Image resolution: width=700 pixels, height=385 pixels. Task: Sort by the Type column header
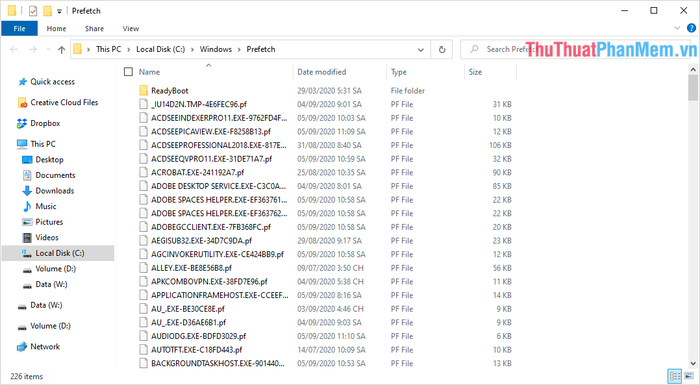tap(399, 72)
